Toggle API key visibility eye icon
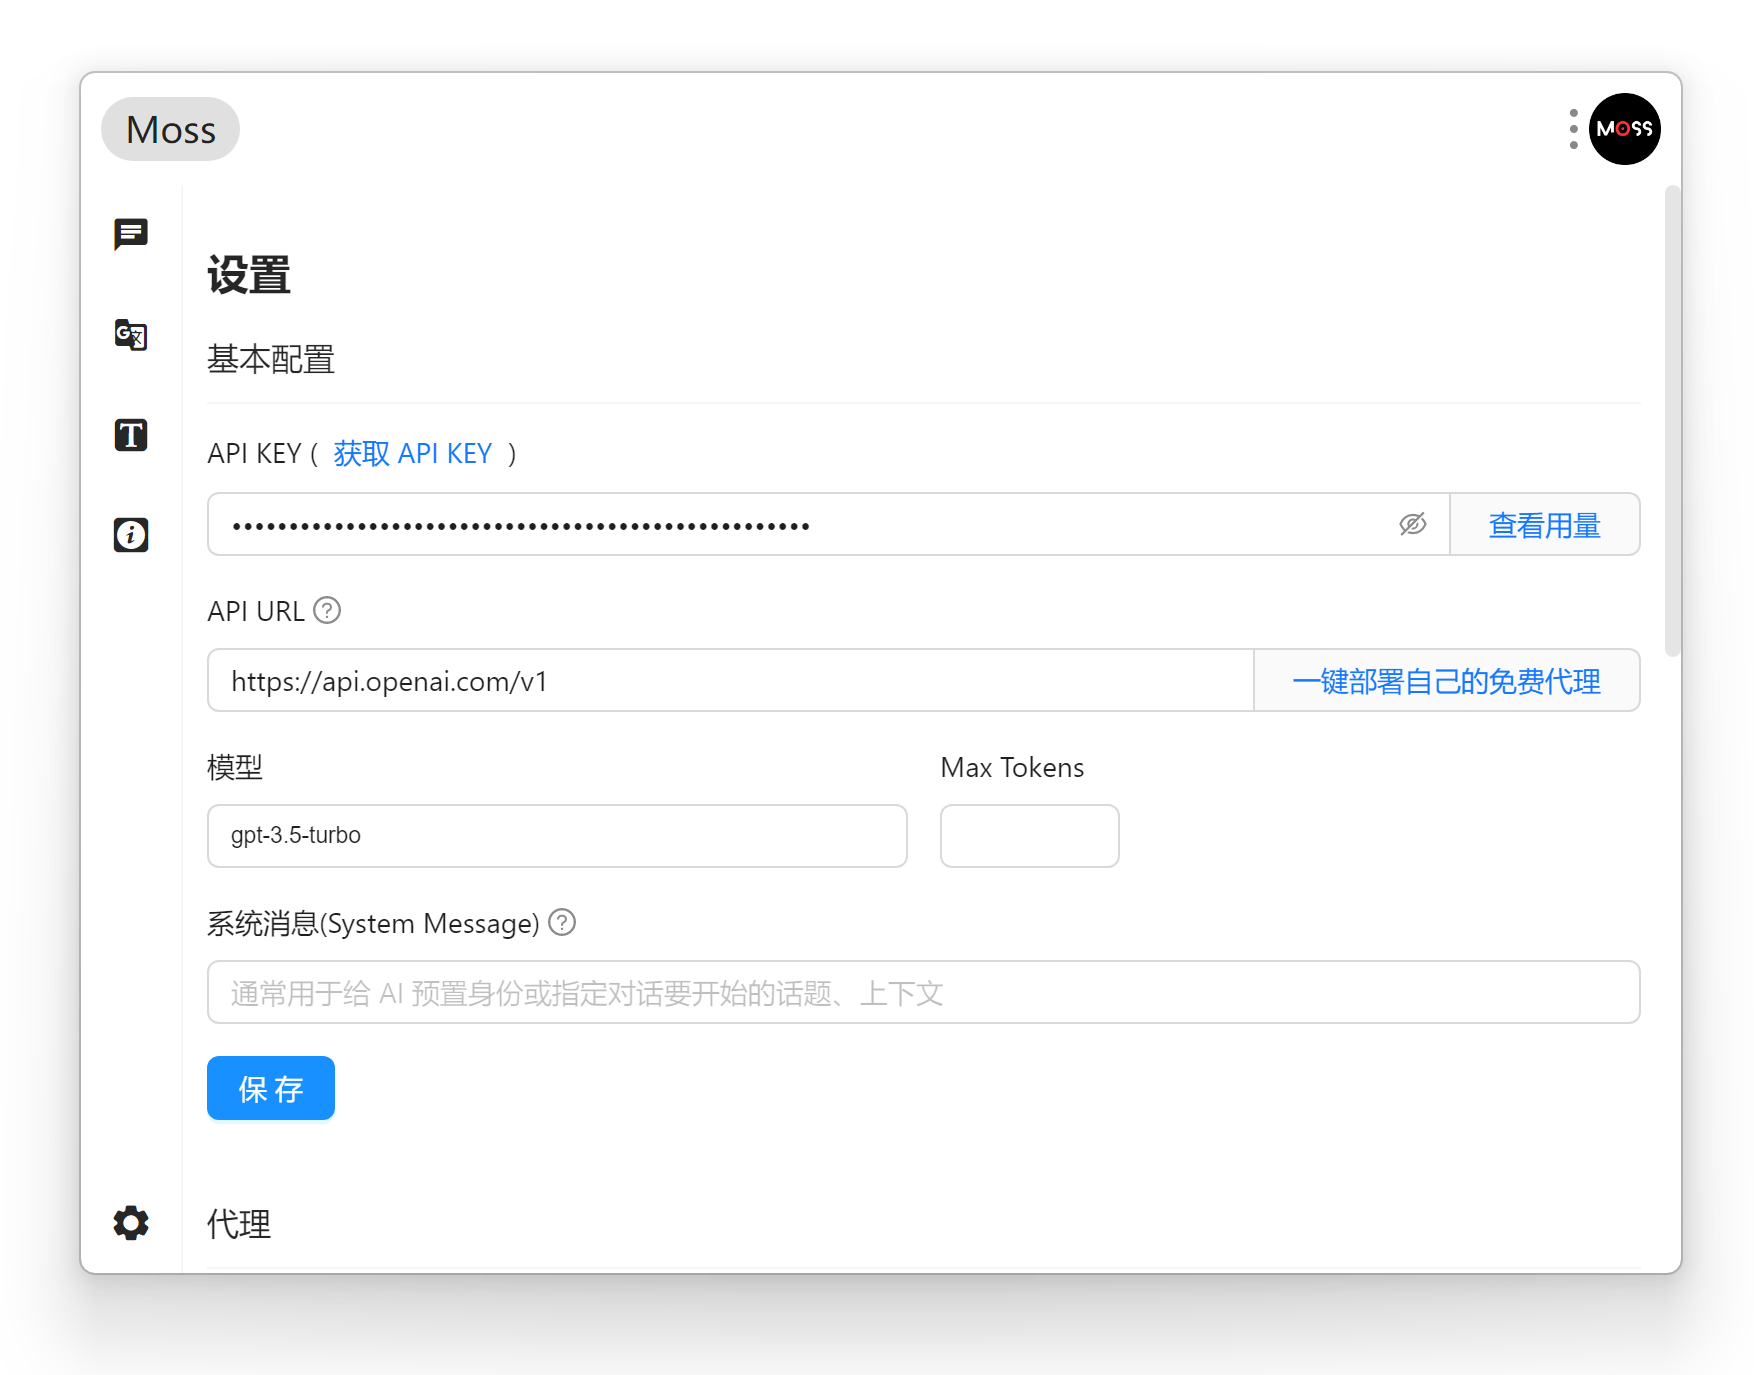 (1413, 524)
